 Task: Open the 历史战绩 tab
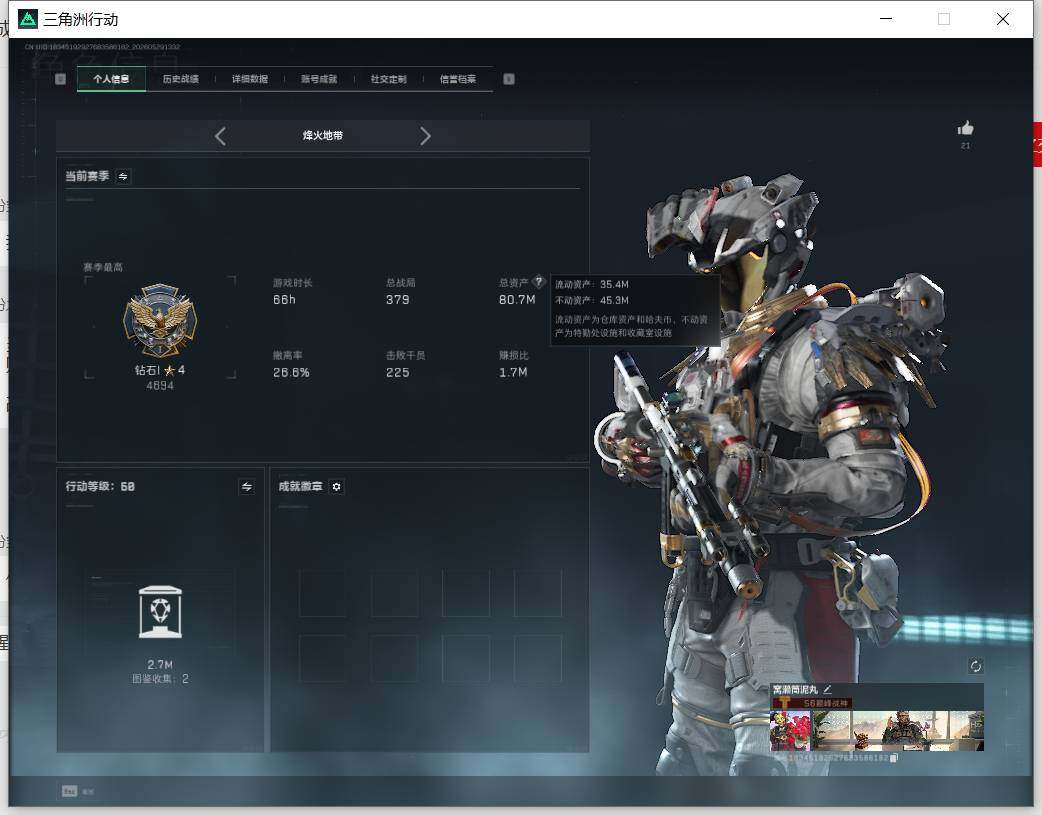pos(181,79)
